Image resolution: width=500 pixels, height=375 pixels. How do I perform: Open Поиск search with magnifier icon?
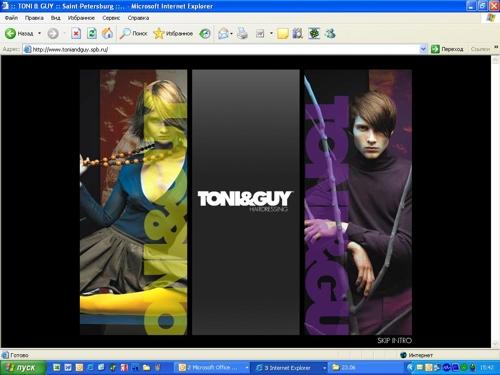coord(133,33)
